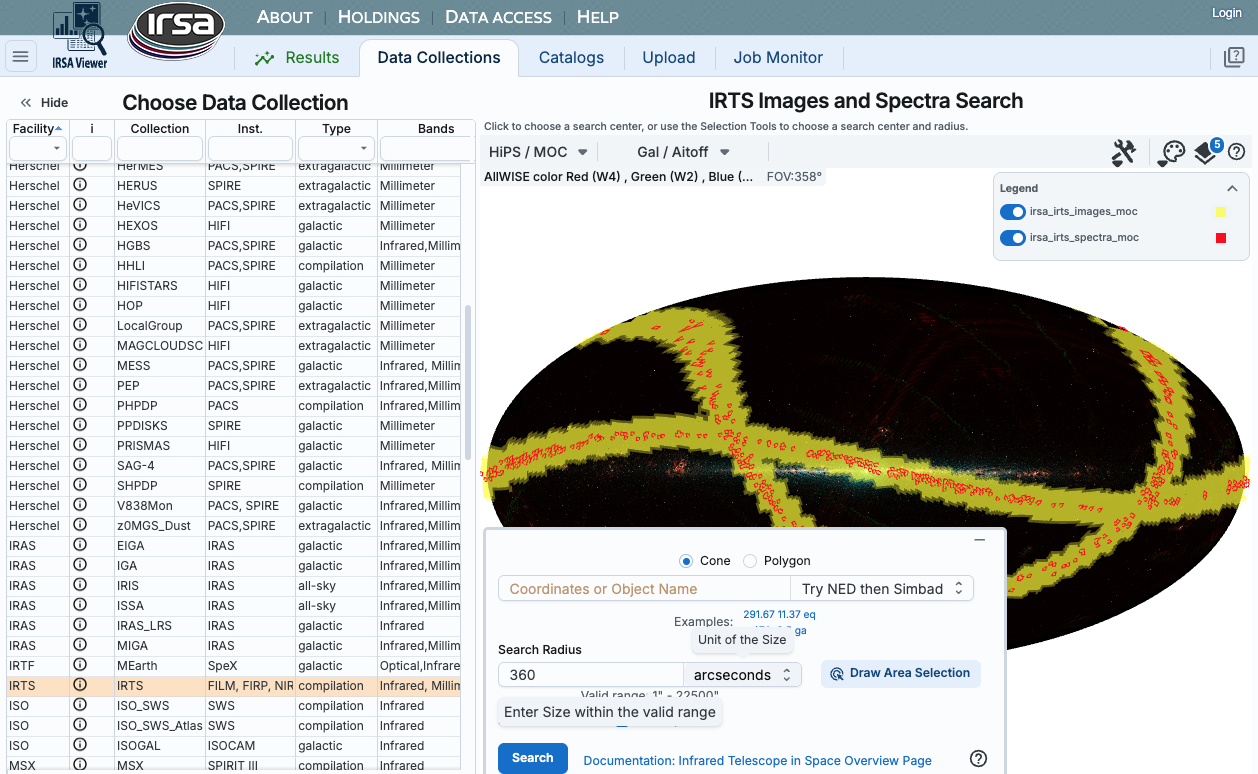Switch to the Results tab
Viewport: 1258px width, 774px height.
(297, 58)
